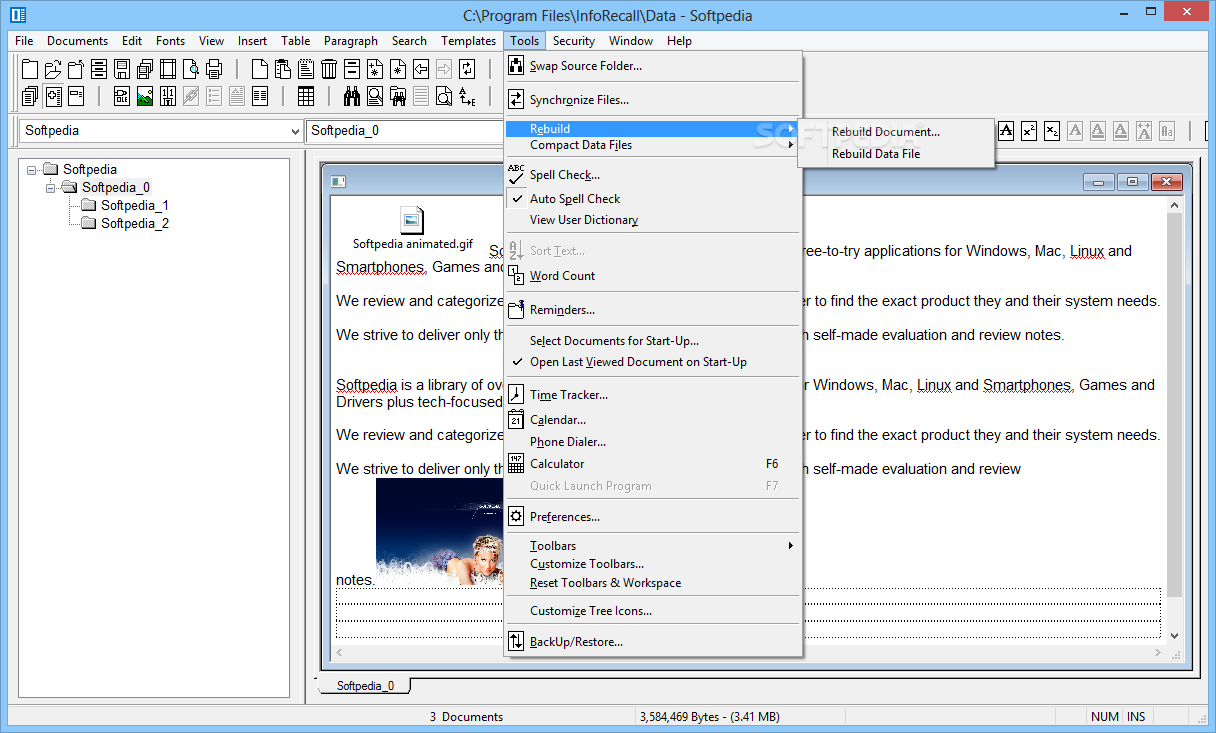Switch to Softpedia_0 document tab
The width and height of the screenshot is (1216, 733).
point(365,686)
